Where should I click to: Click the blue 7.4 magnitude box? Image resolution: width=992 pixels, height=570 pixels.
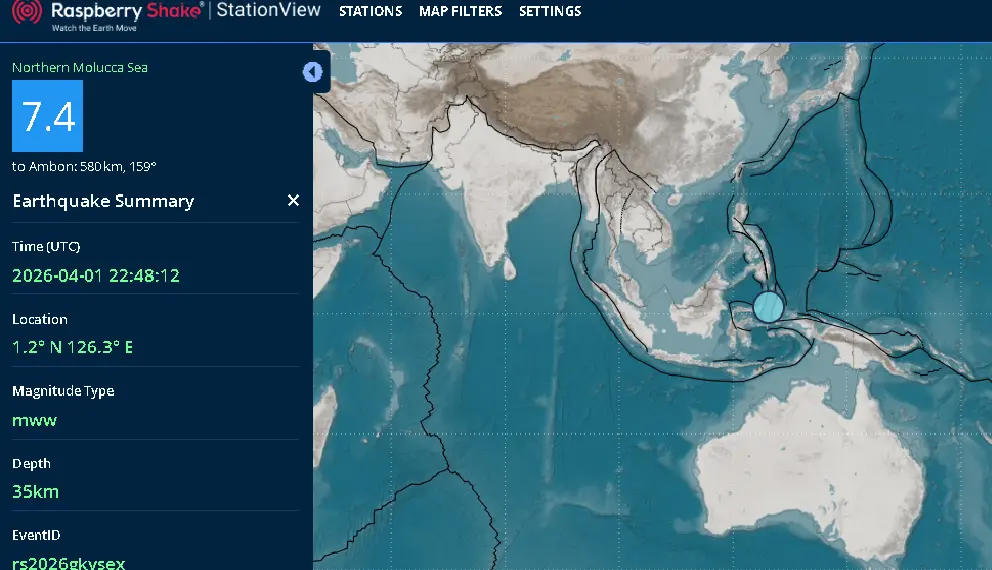click(47, 116)
